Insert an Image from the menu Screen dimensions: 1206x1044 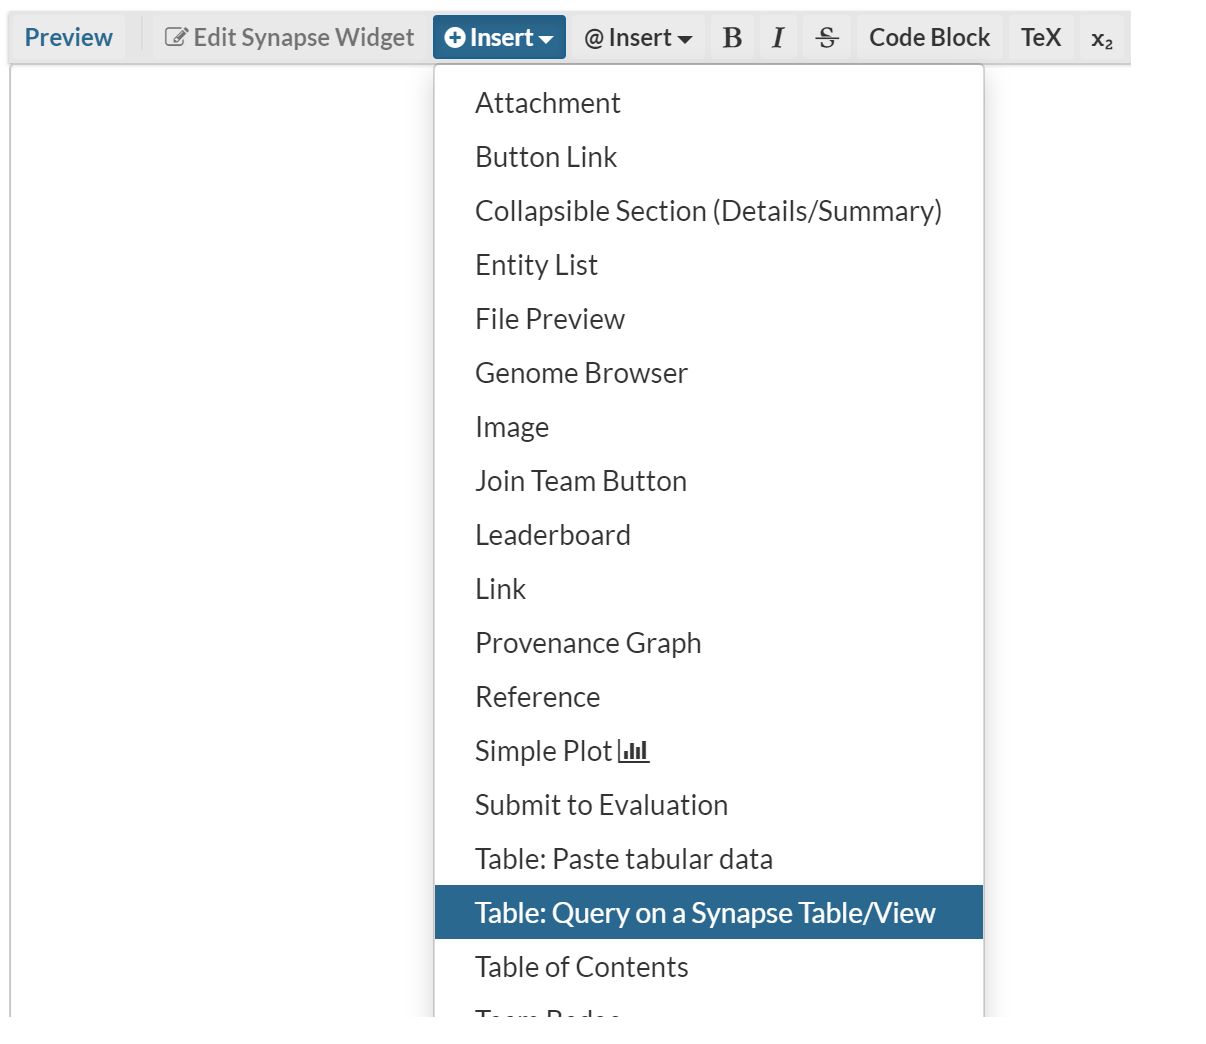click(511, 426)
